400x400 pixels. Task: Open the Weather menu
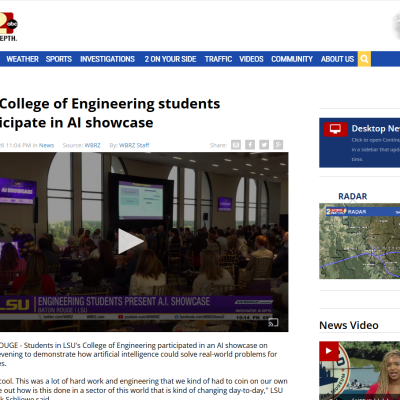[22, 59]
